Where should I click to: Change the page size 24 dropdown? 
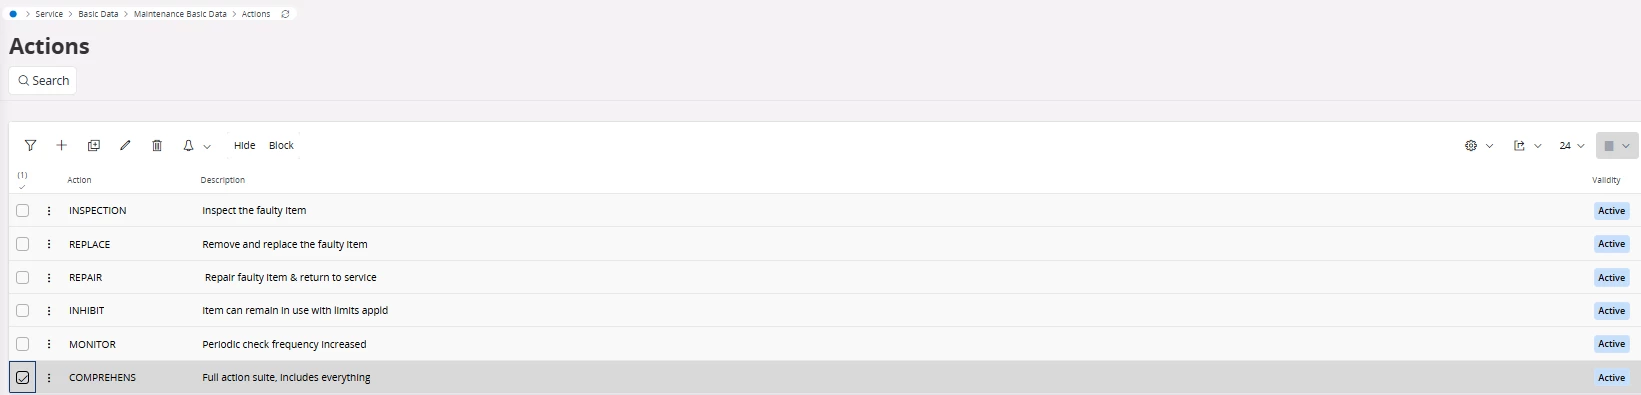pyautogui.click(x=1571, y=146)
